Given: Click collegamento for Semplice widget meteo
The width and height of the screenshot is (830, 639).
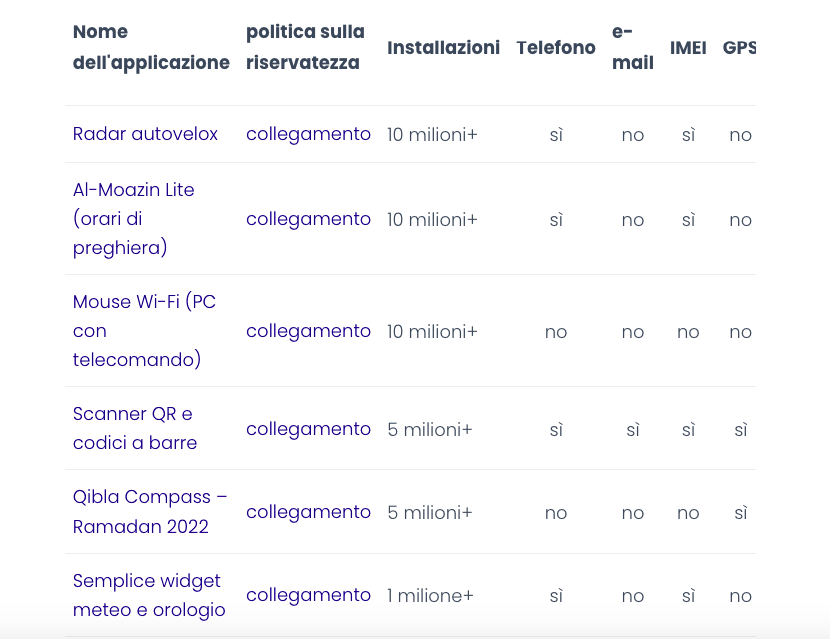Looking at the screenshot, I should click(308, 595).
